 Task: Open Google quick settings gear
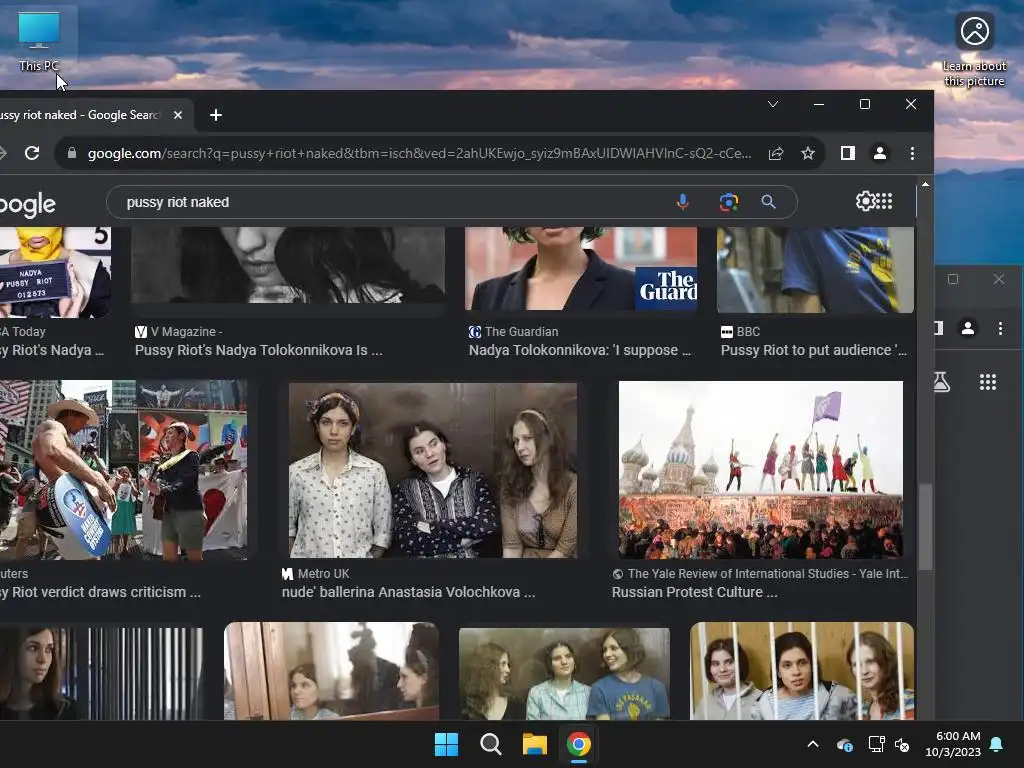coord(865,201)
